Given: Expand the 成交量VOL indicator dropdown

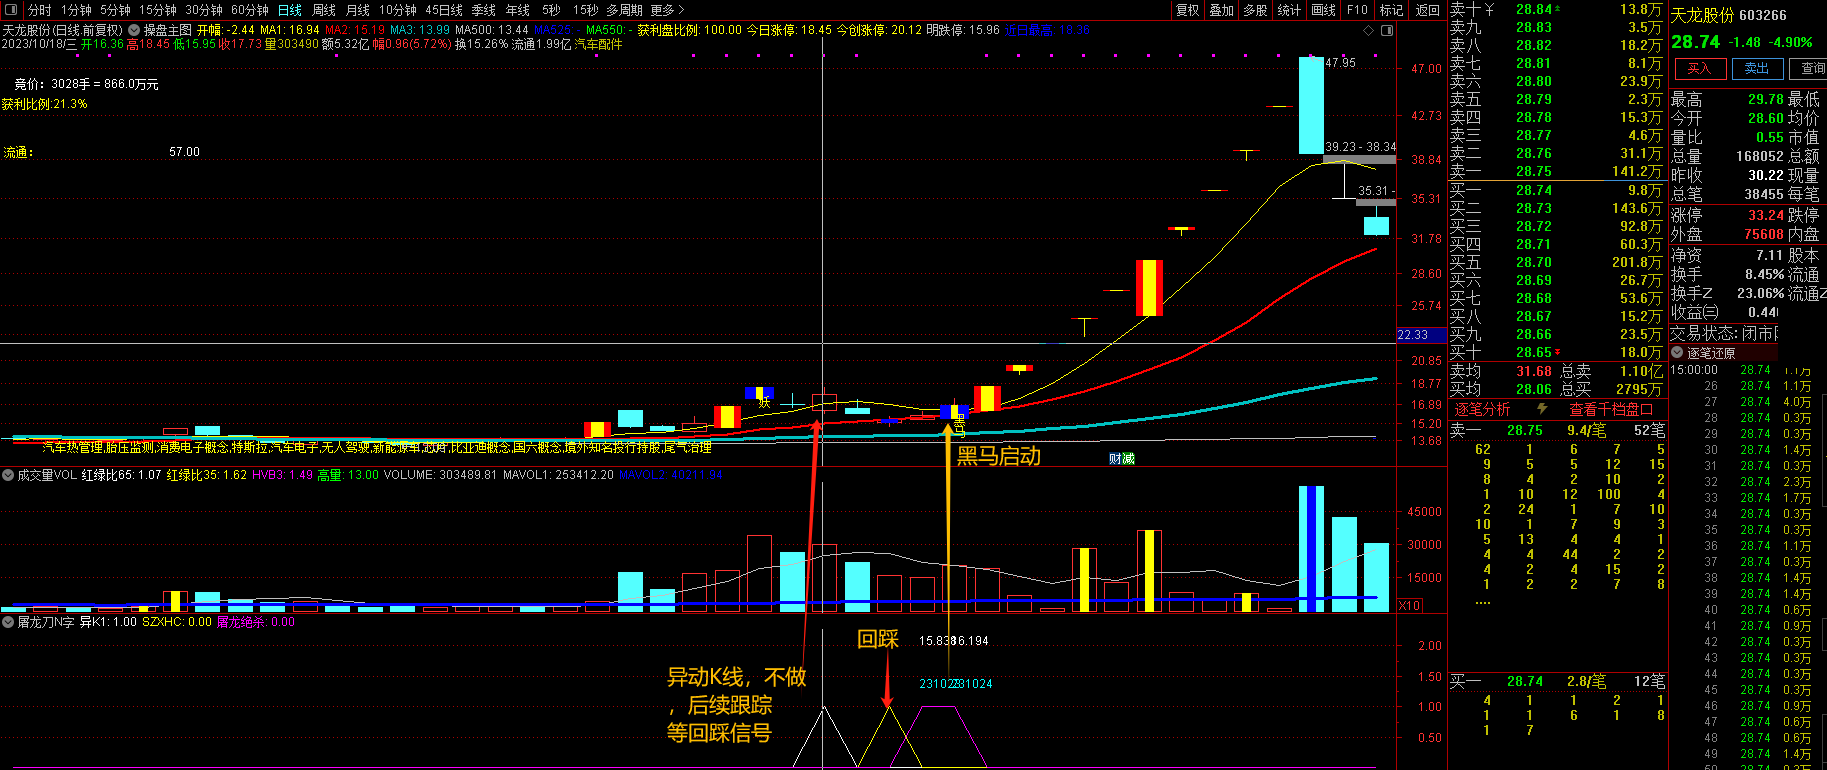Looking at the screenshot, I should 8,475.
